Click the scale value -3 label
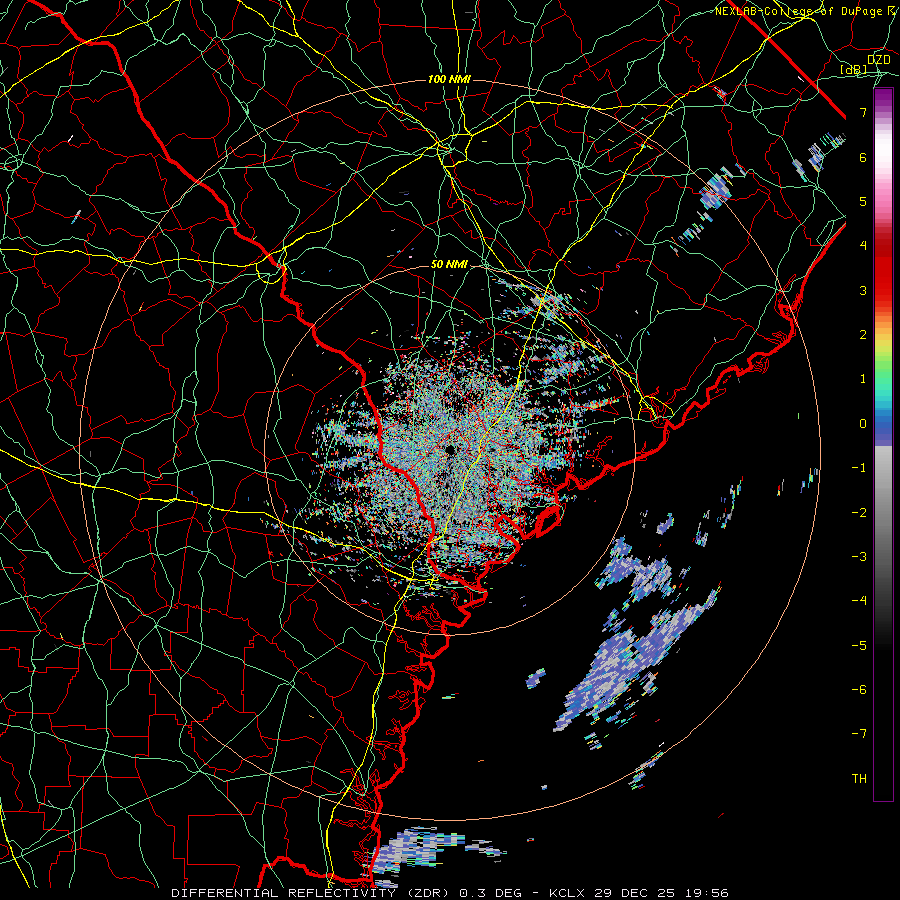The height and width of the screenshot is (900, 900). (859, 557)
